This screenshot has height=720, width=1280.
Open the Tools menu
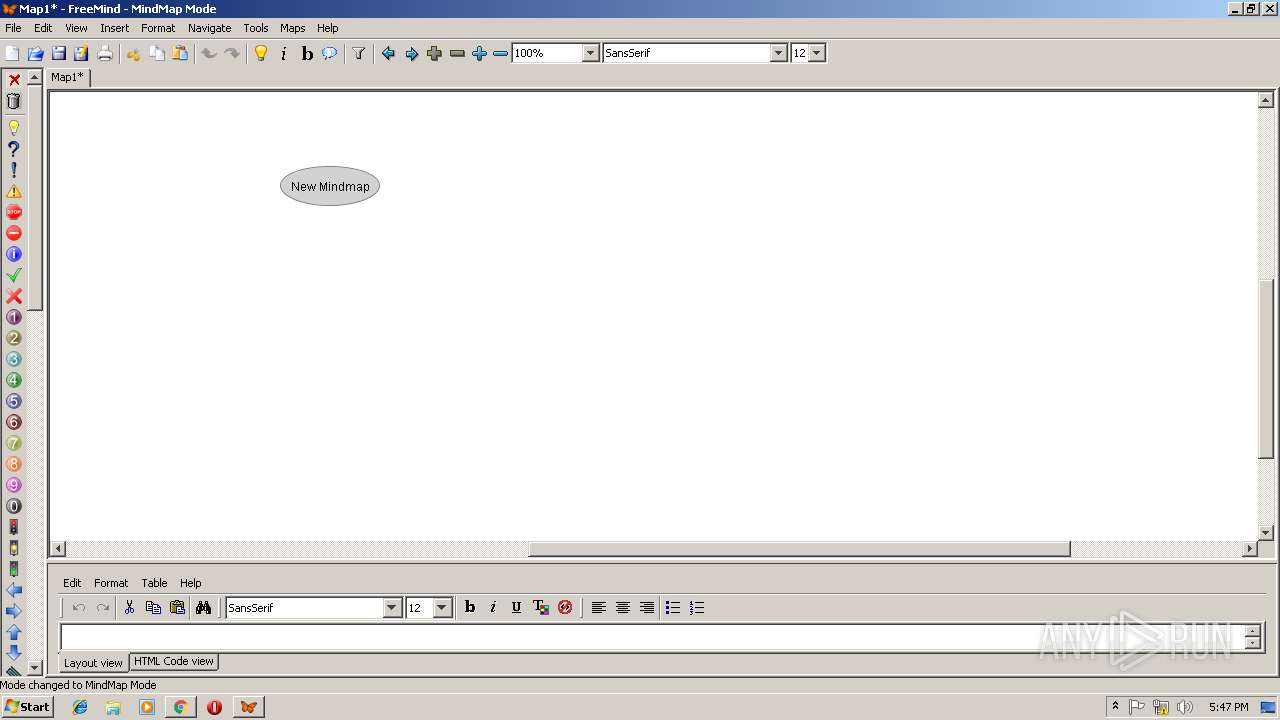255,28
